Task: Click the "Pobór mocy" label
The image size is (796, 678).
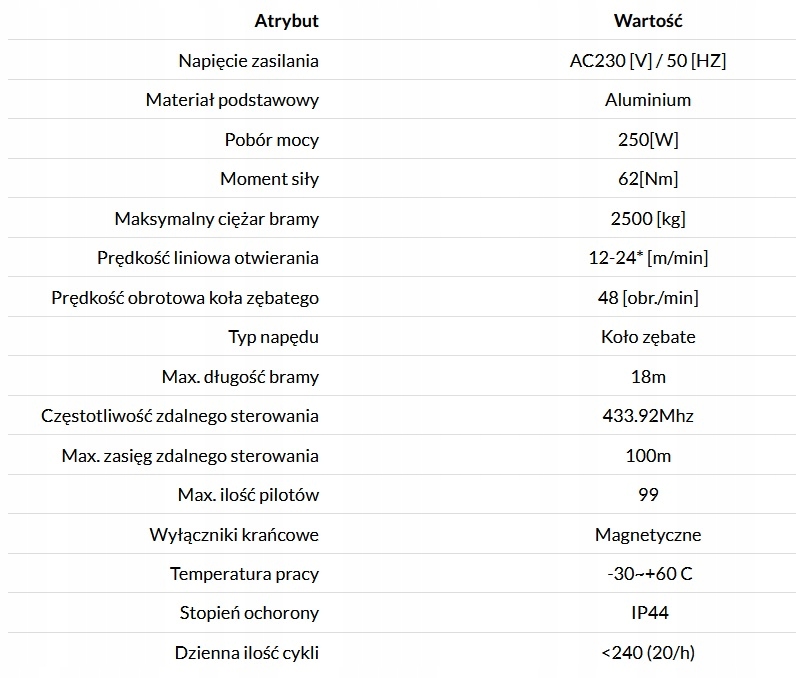Action: tap(271, 139)
